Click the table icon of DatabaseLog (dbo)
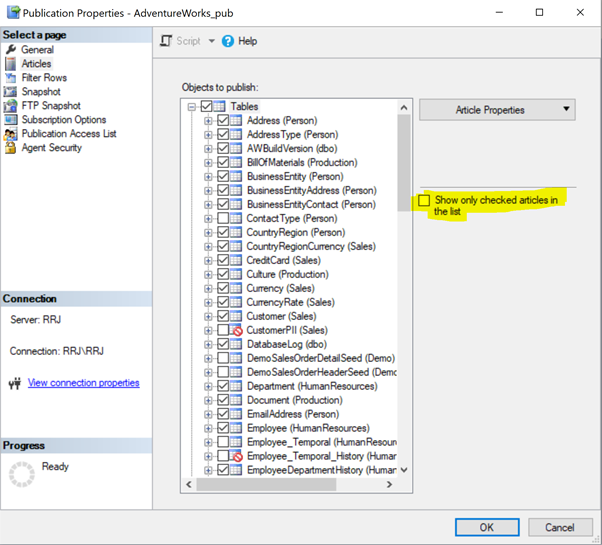This screenshot has width=602, height=545. pos(236,344)
